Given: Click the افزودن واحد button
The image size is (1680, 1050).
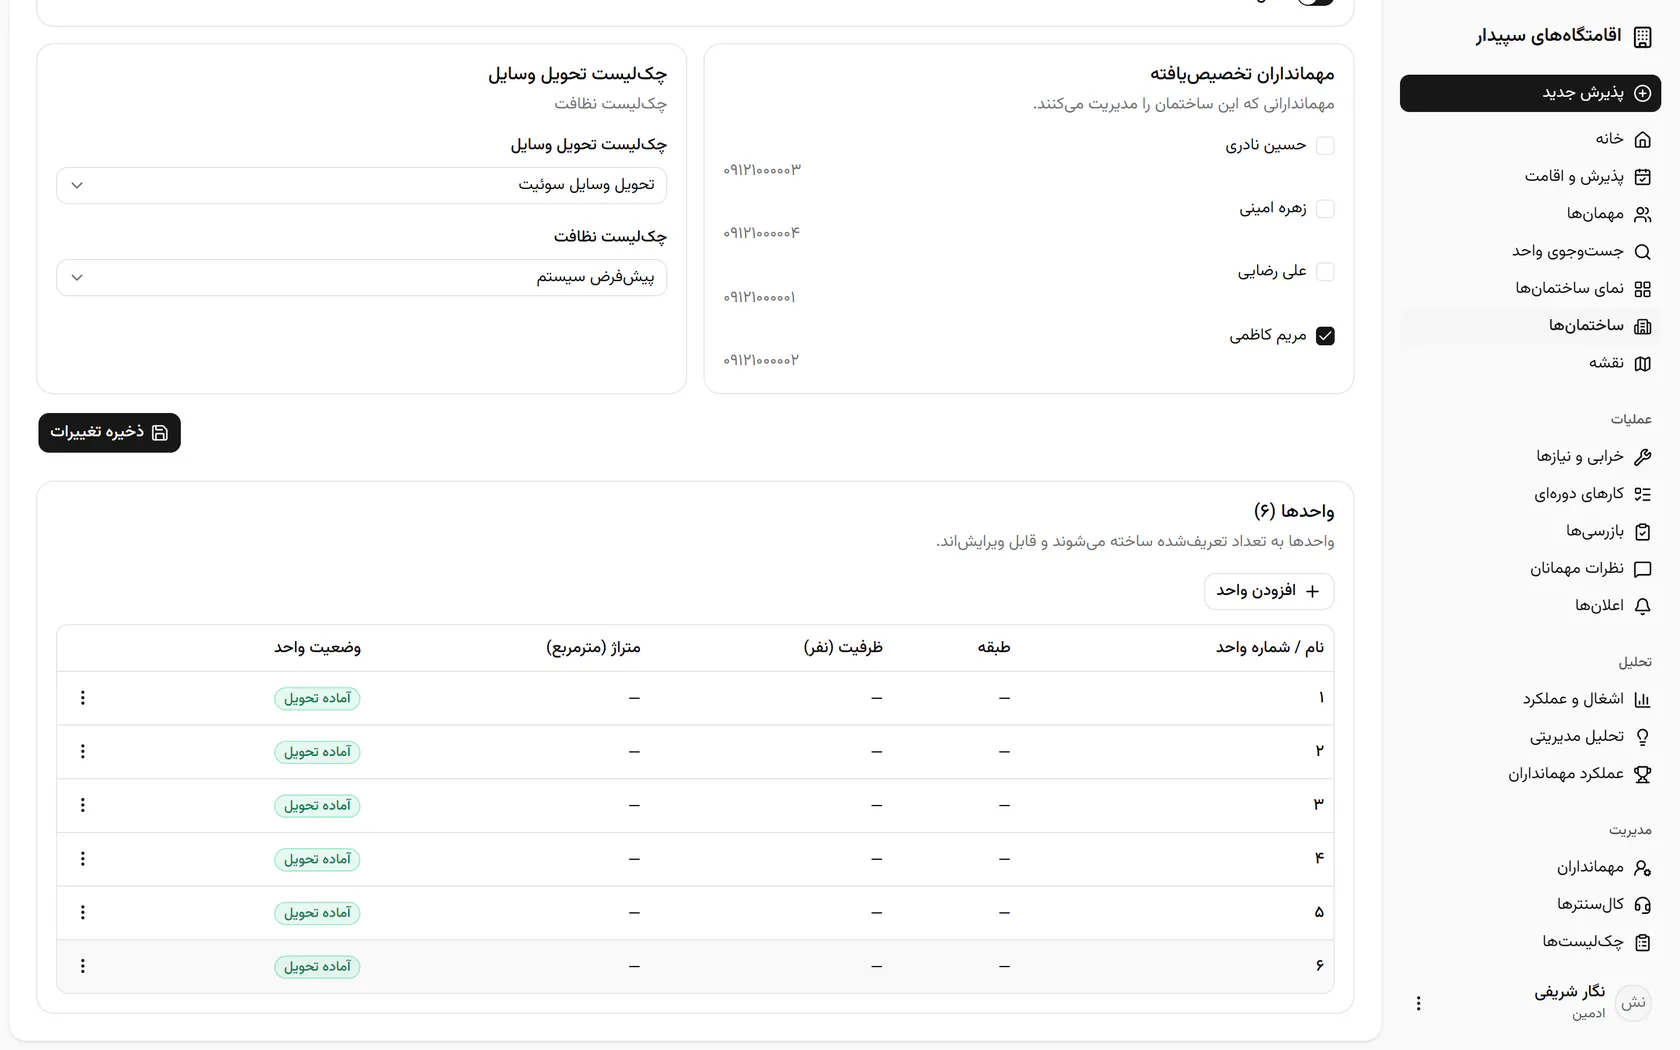Looking at the screenshot, I should 1269,591.
